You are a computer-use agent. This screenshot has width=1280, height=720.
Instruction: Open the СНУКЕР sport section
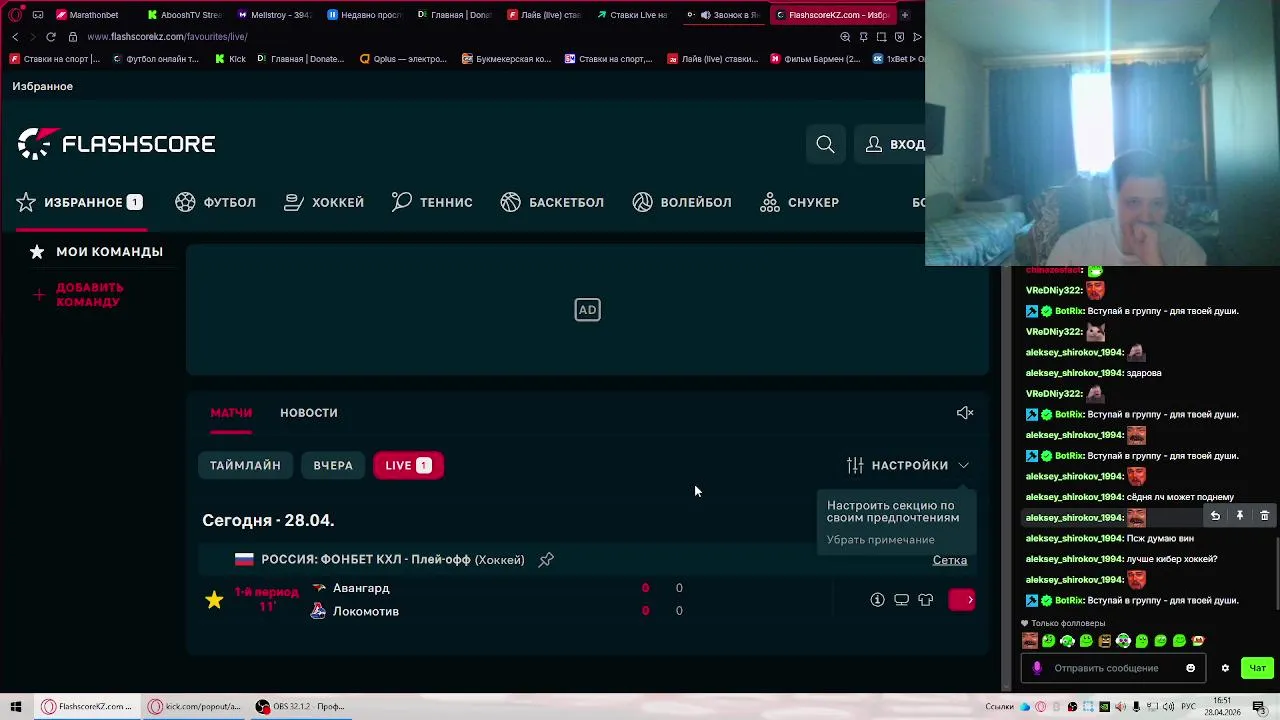pos(800,202)
